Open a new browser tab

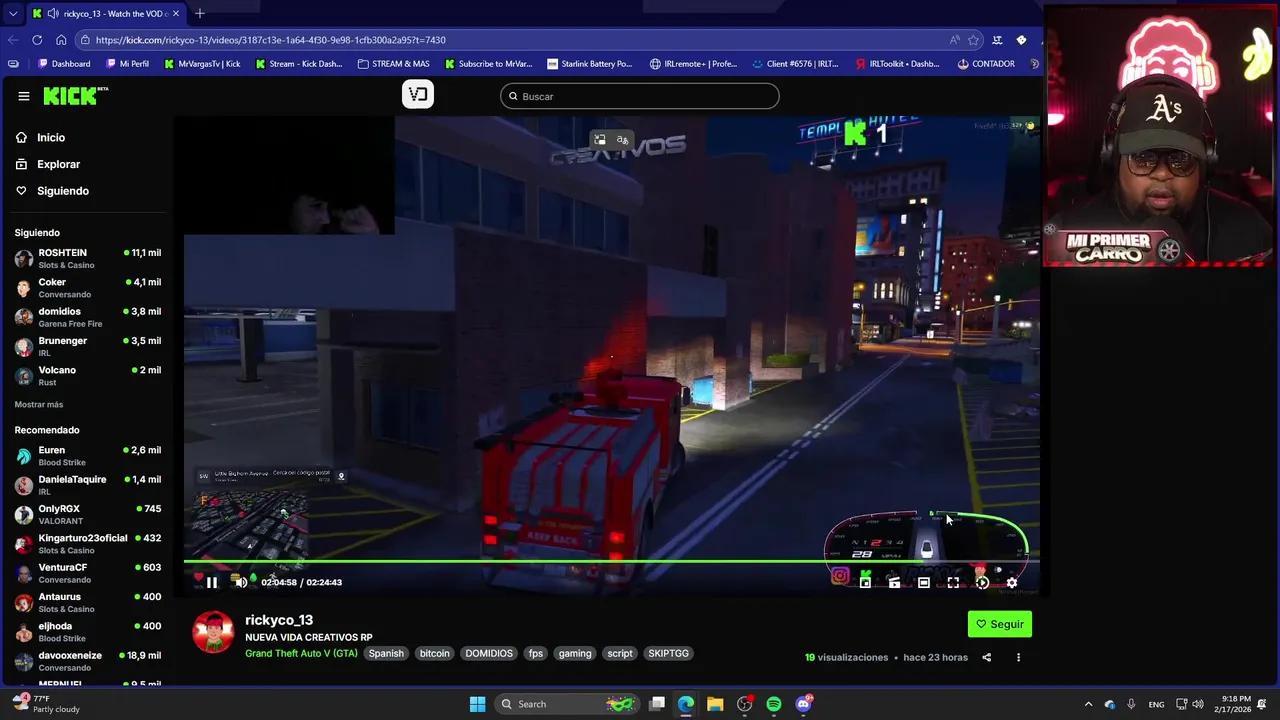pos(200,13)
